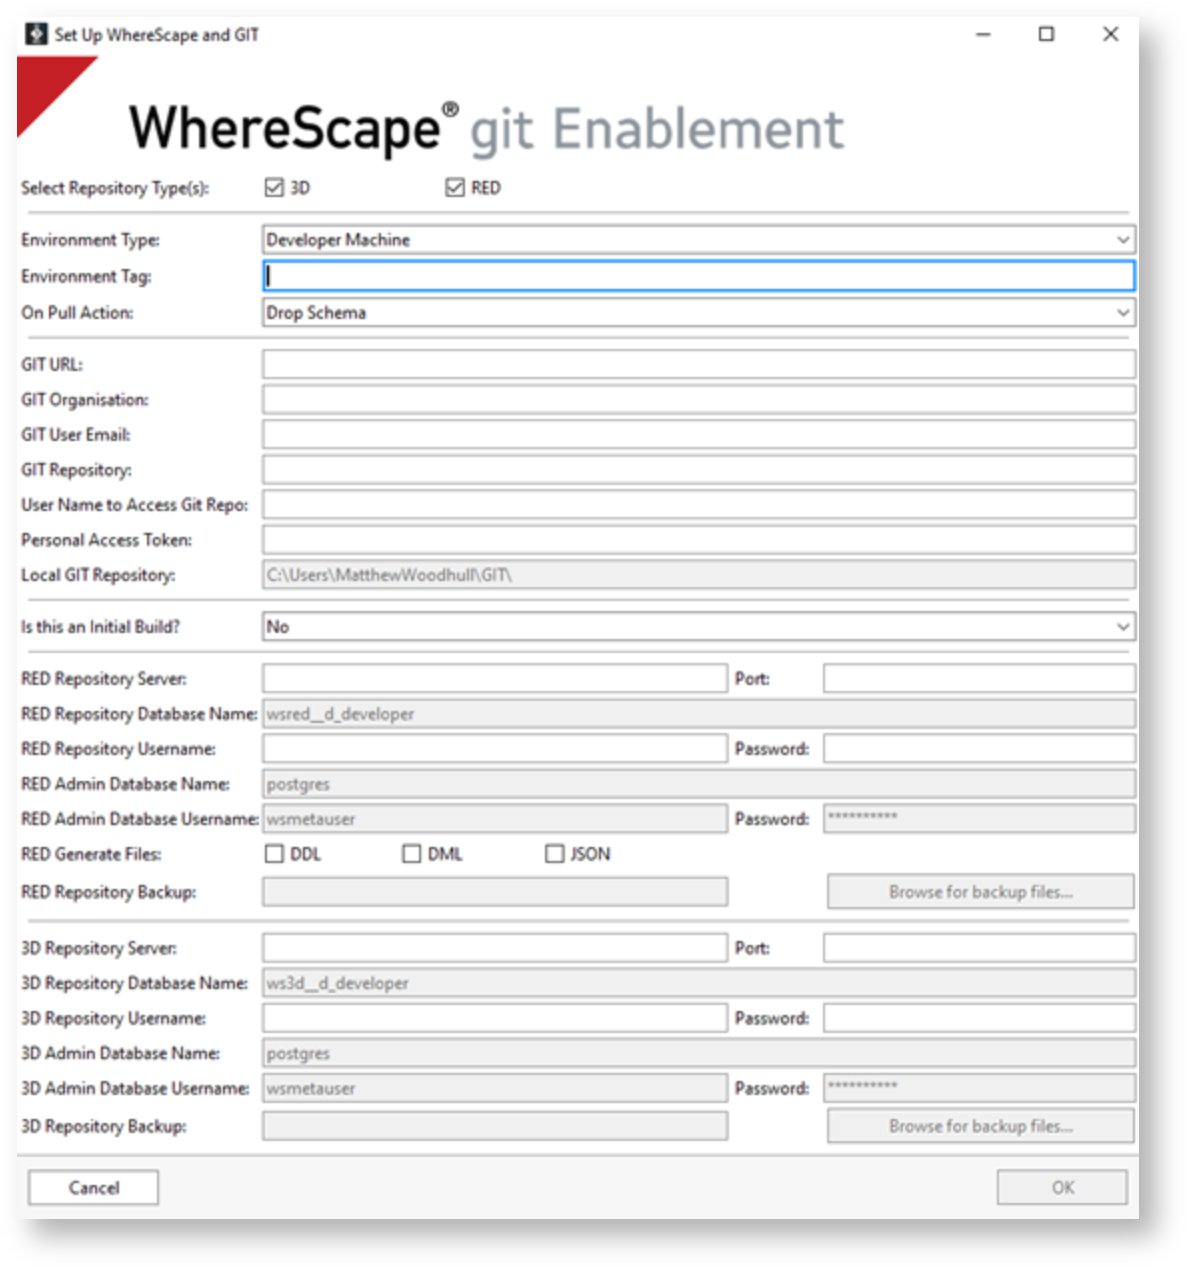The width and height of the screenshot is (1189, 1269).
Task: Click the 3D Repository Server field
Action: pos(495,948)
